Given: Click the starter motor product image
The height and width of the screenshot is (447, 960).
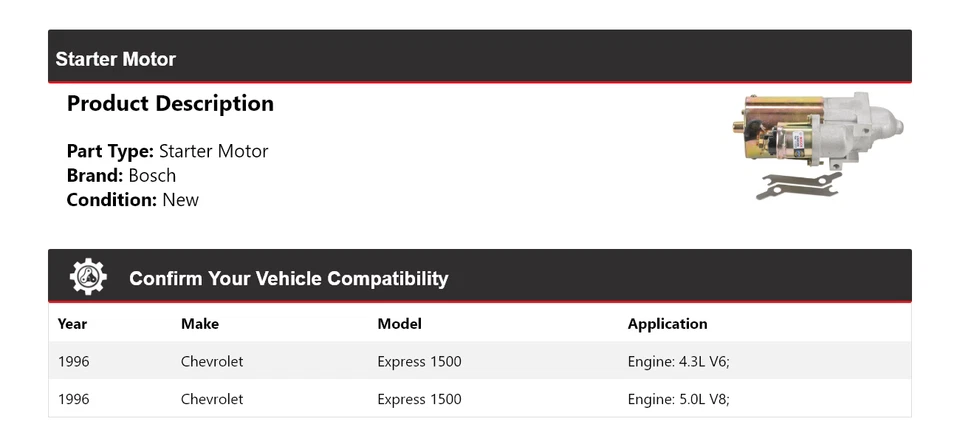Looking at the screenshot, I should pos(817,145).
